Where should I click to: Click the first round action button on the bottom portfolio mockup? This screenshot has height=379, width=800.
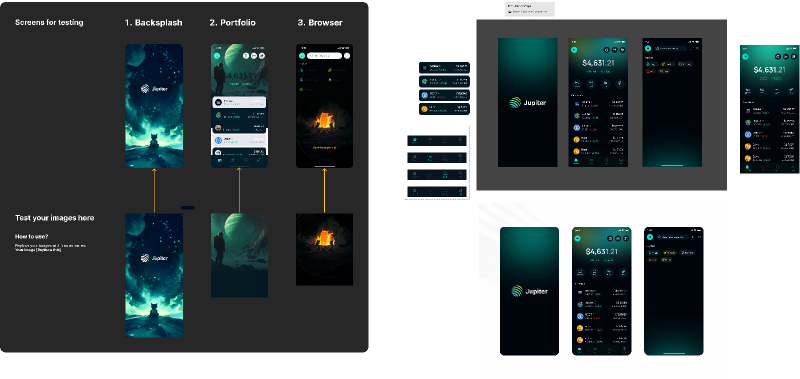point(581,272)
